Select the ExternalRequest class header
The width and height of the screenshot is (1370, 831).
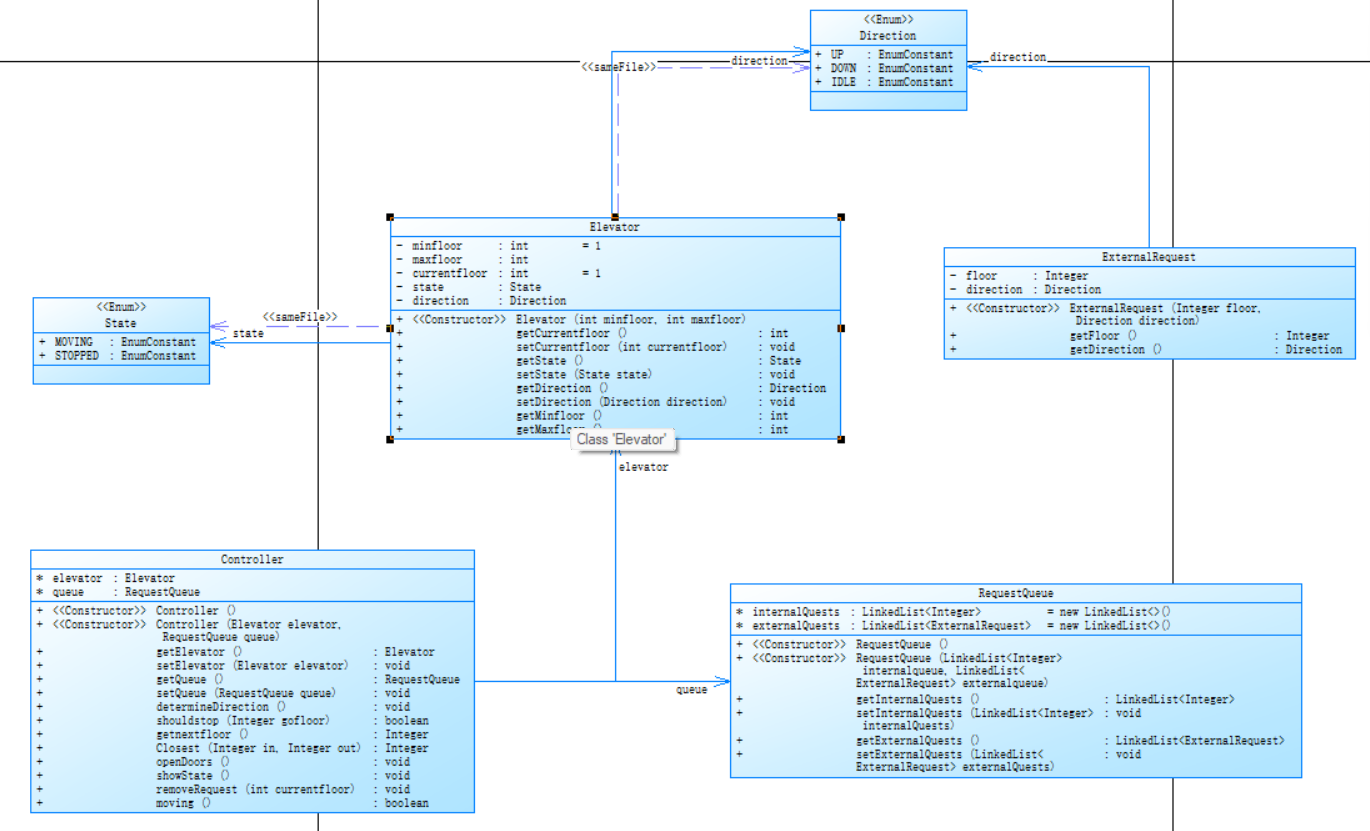click(1148, 257)
